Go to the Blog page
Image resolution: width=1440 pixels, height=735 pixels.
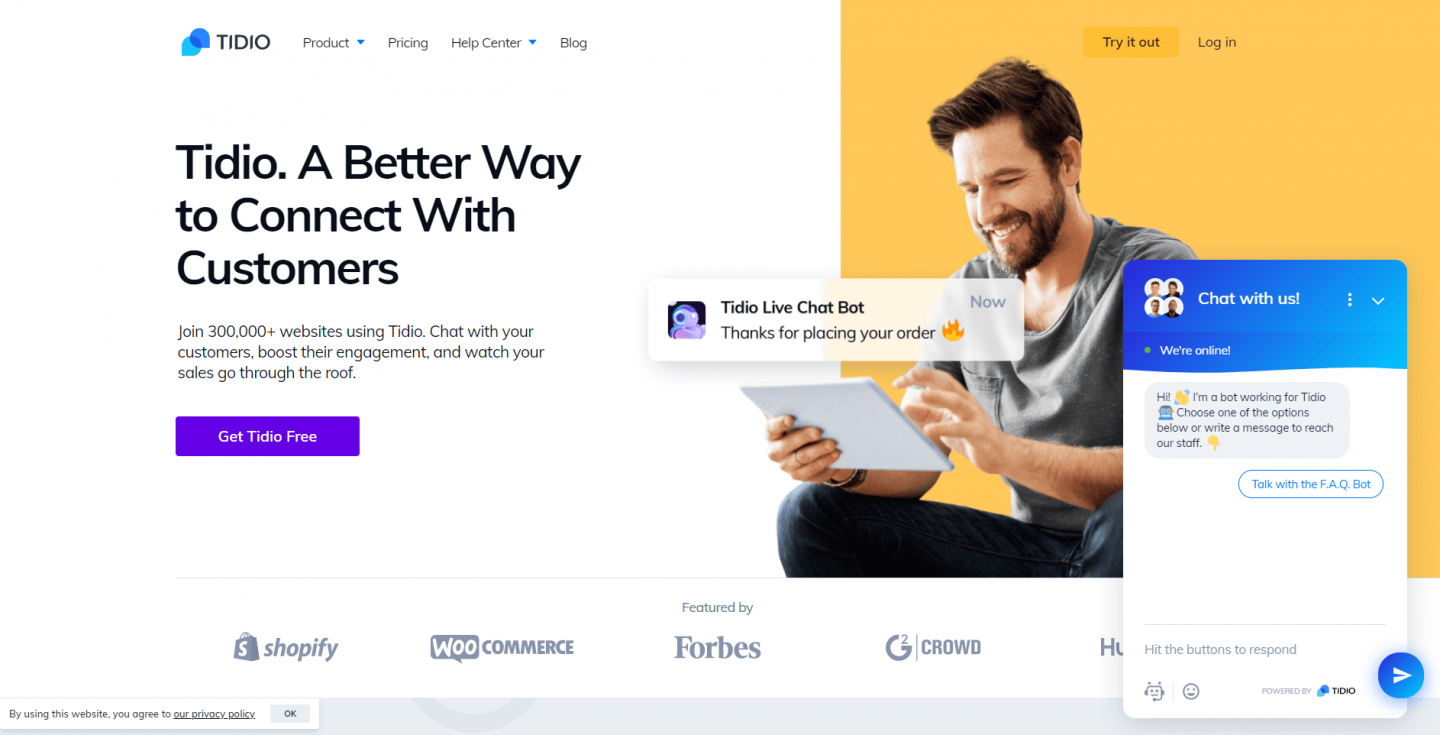(x=573, y=43)
